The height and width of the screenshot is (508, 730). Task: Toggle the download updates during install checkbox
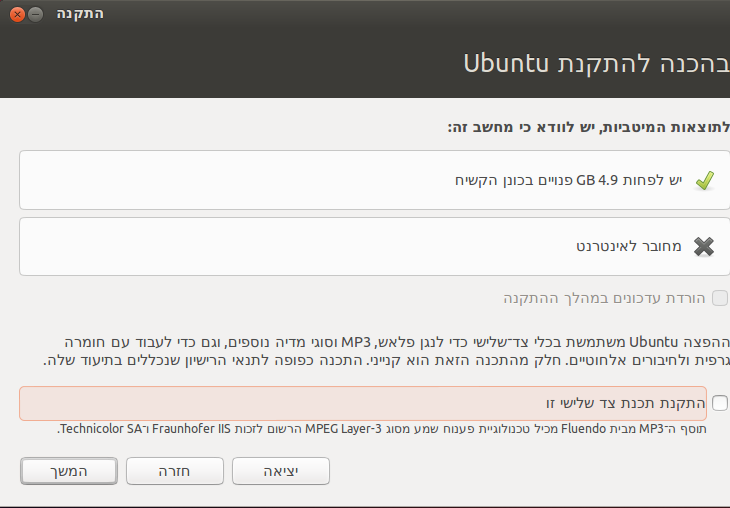719,298
